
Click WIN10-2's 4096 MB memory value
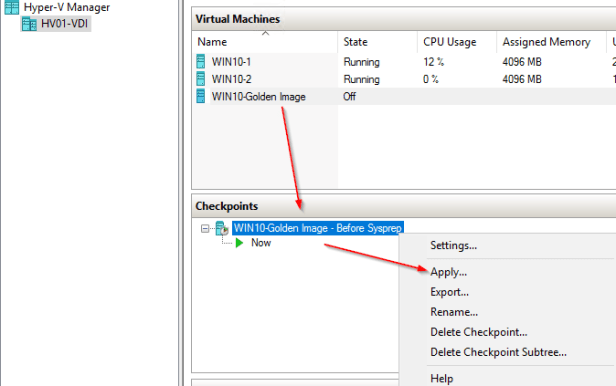[522, 79]
